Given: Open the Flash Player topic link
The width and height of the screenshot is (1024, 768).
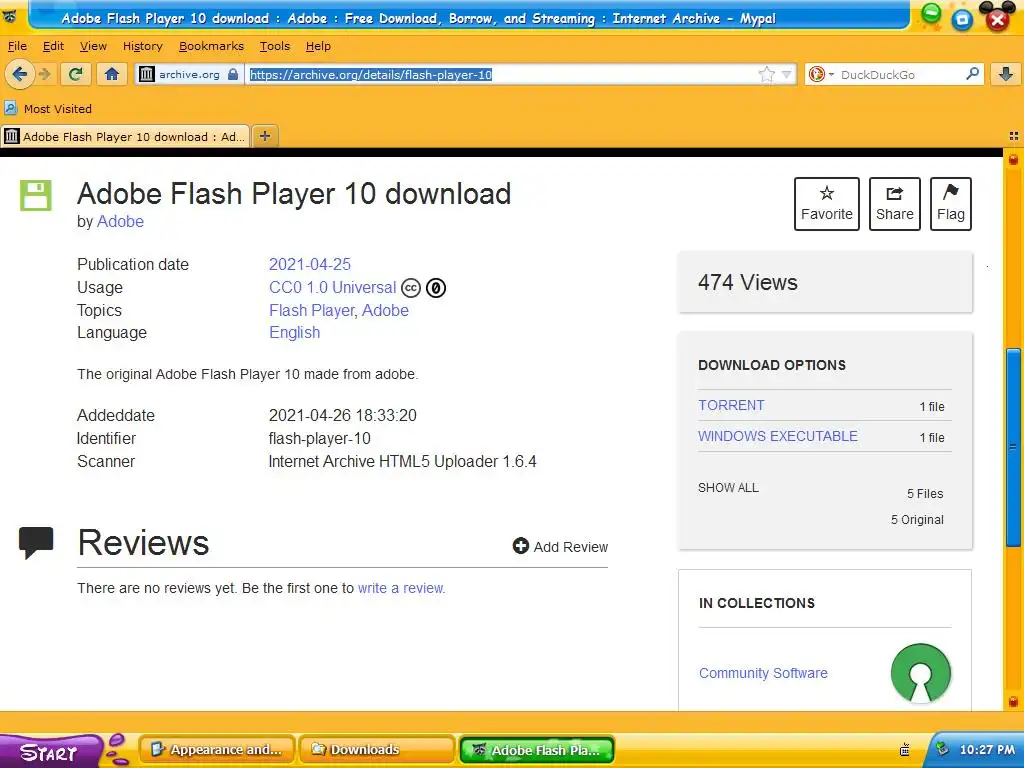Looking at the screenshot, I should point(312,310).
